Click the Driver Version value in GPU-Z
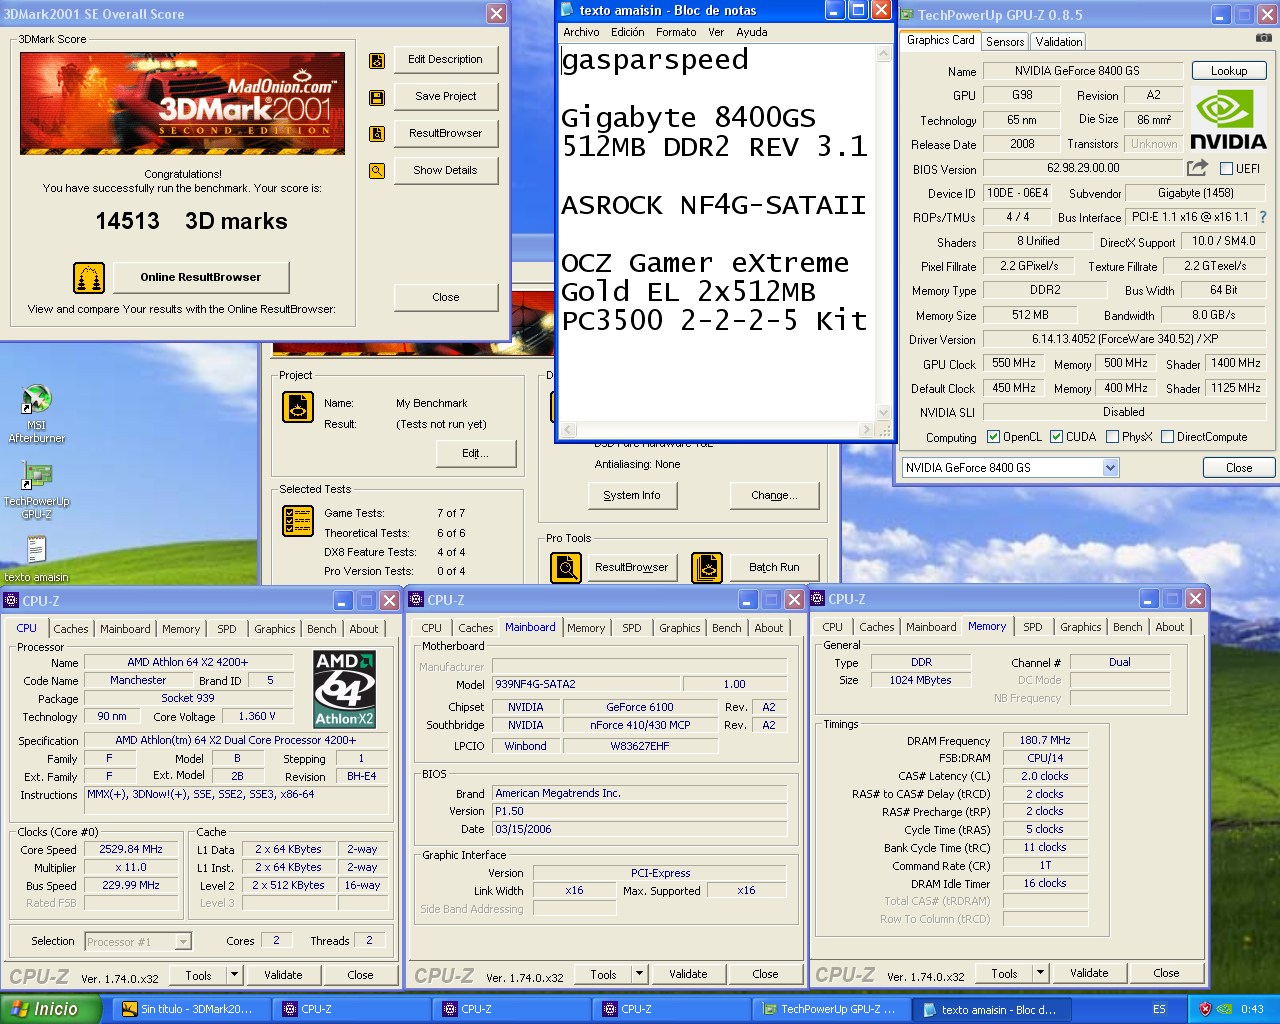Viewport: 1280px width, 1024px height. pyautogui.click(x=1125, y=339)
